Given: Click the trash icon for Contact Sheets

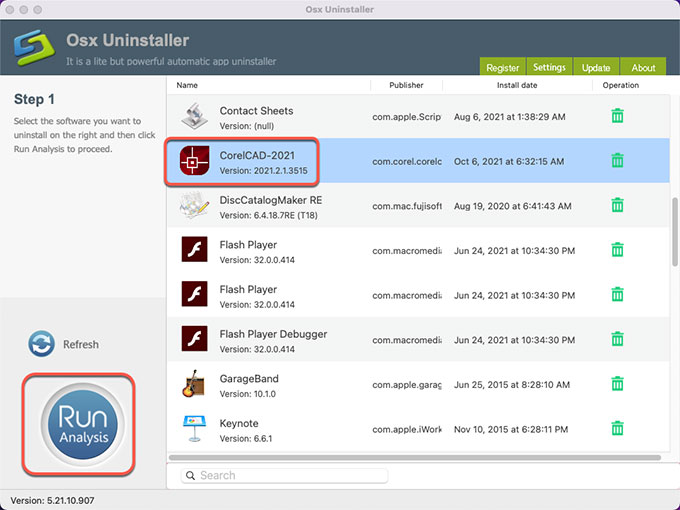Looking at the screenshot, I should [617, 116].
